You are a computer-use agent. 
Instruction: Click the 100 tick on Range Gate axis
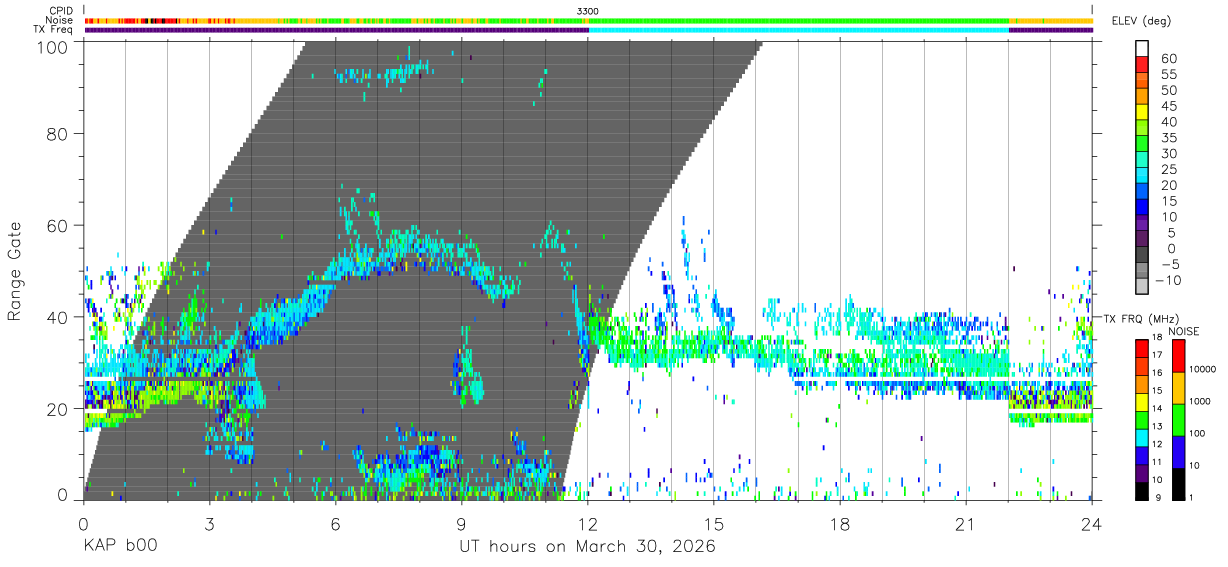point(52,47)
